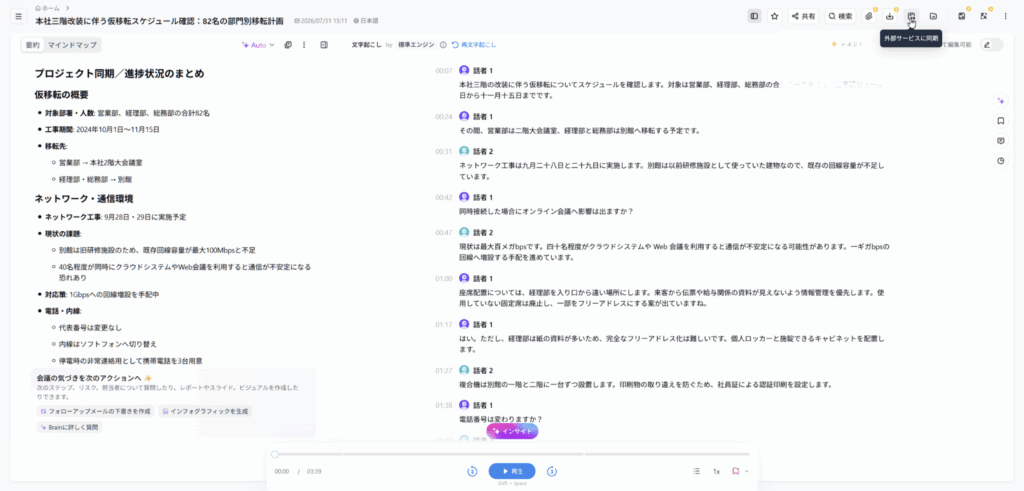Rewind playback by 5 seconds

click(472, 471)
